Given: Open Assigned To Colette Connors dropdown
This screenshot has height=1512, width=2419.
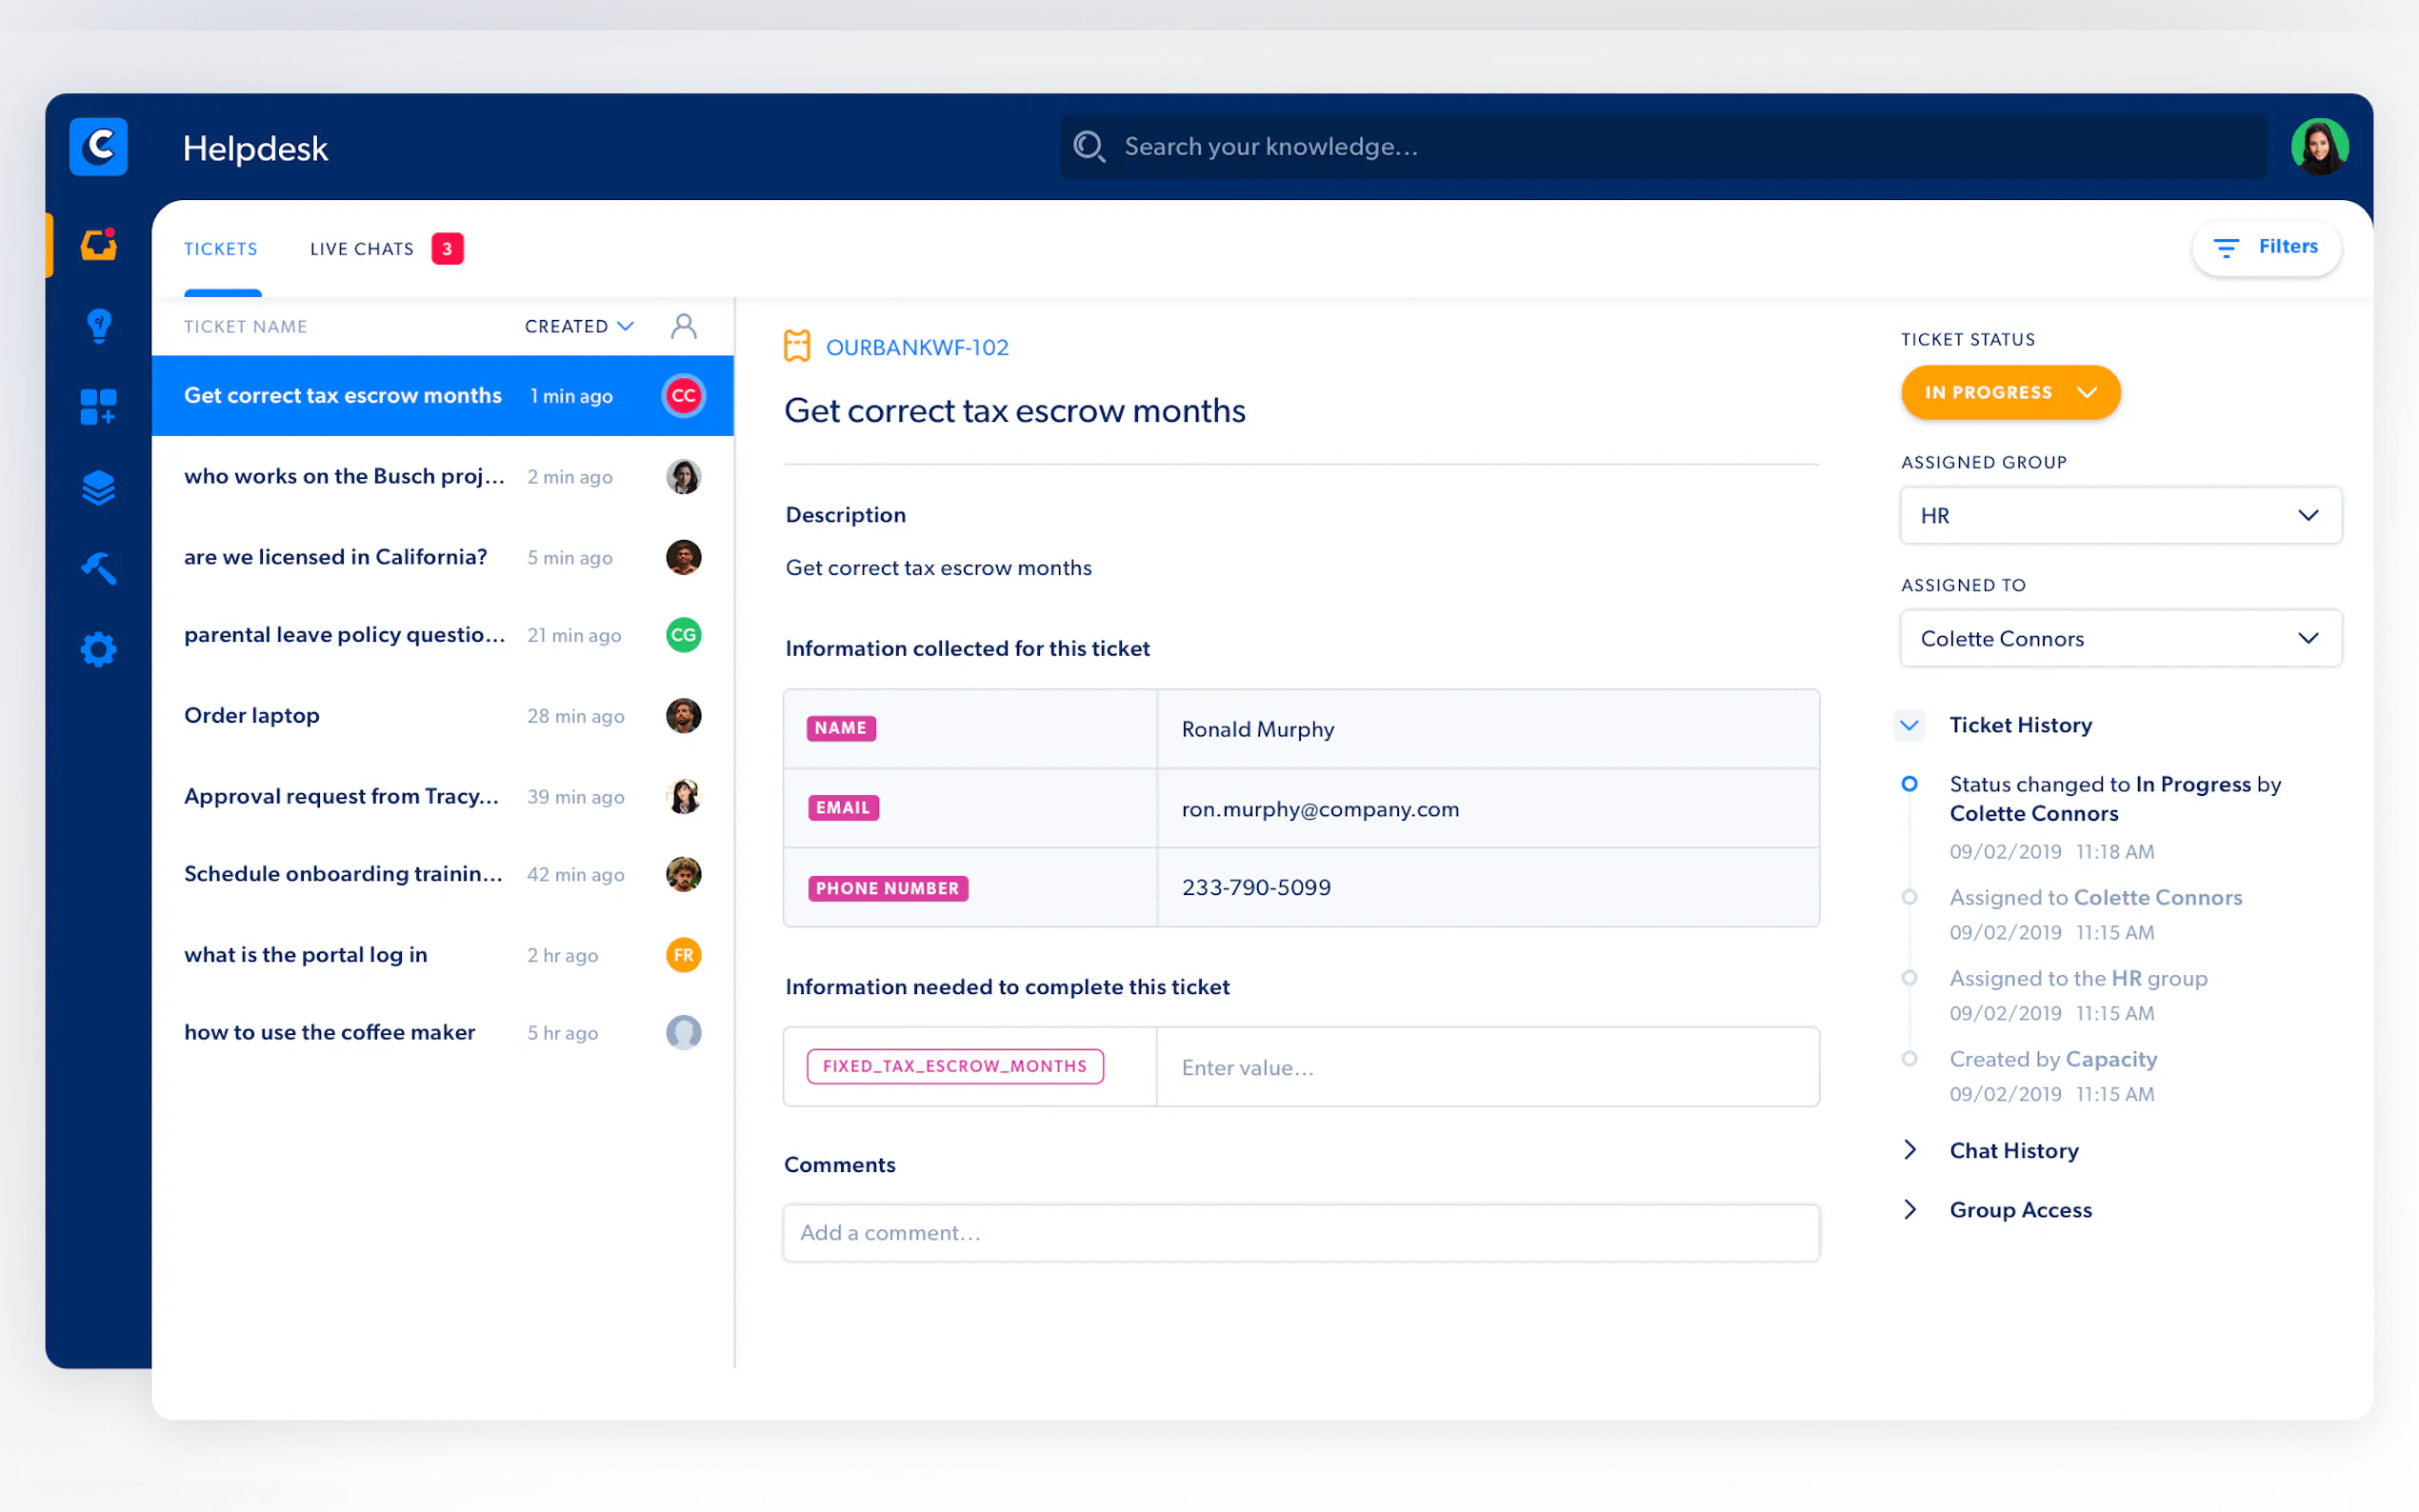Looking at the screenshot, I should pyautogui.click(x=2119, y=639).
